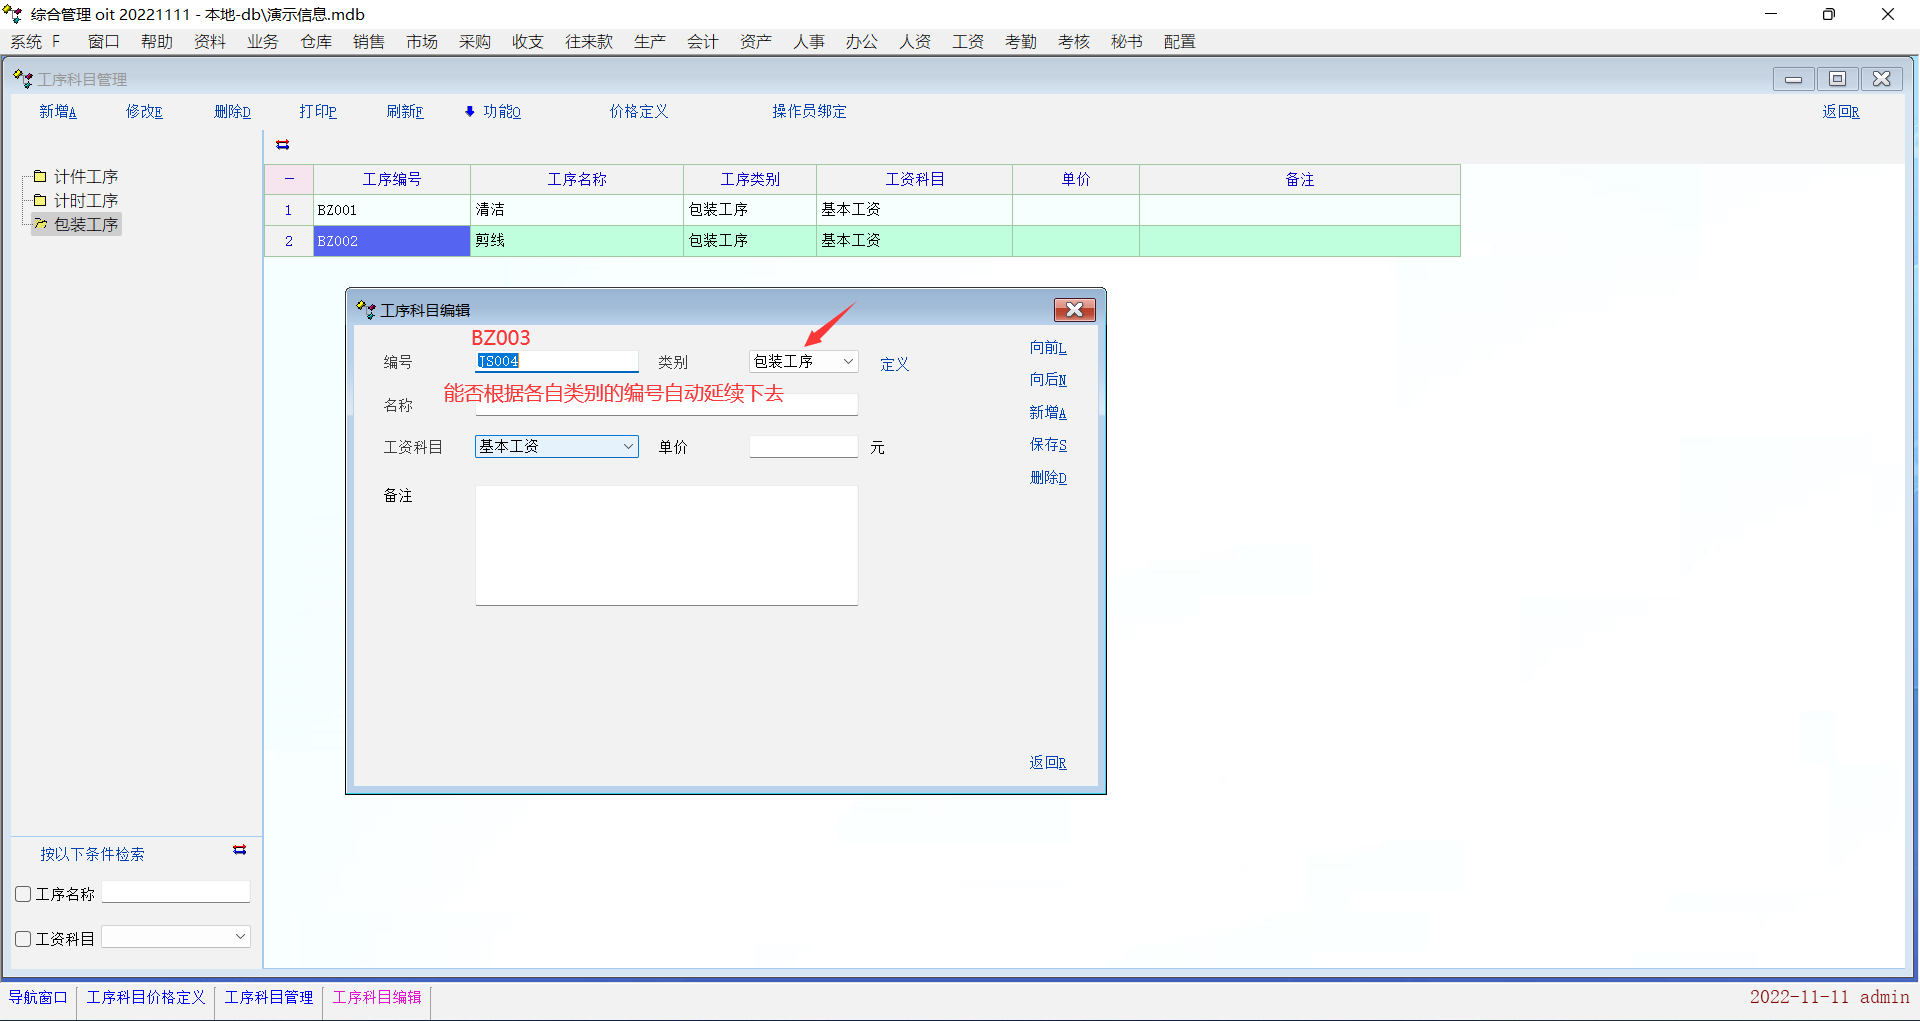This screenshot has height=1021, width=1920.
Task: Select the BZ001 row in the table
Action: [x=390, y=210]
